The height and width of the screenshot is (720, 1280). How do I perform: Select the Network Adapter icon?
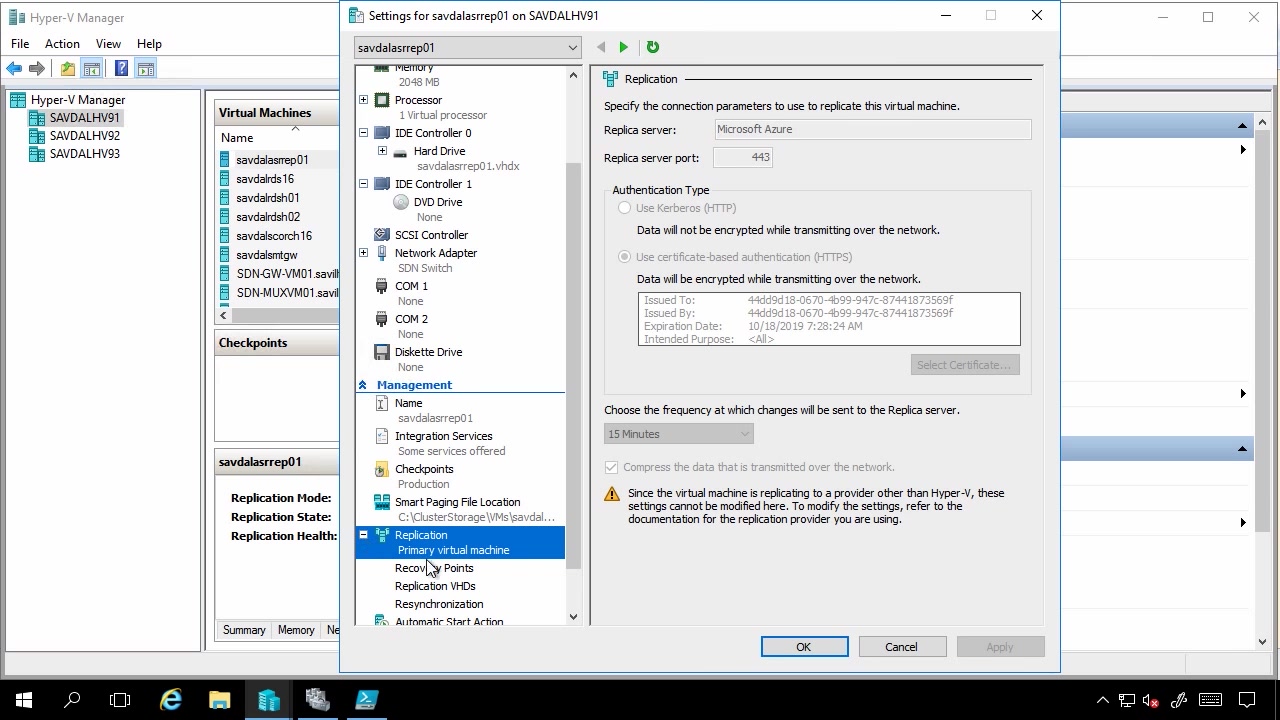(382, 253)
